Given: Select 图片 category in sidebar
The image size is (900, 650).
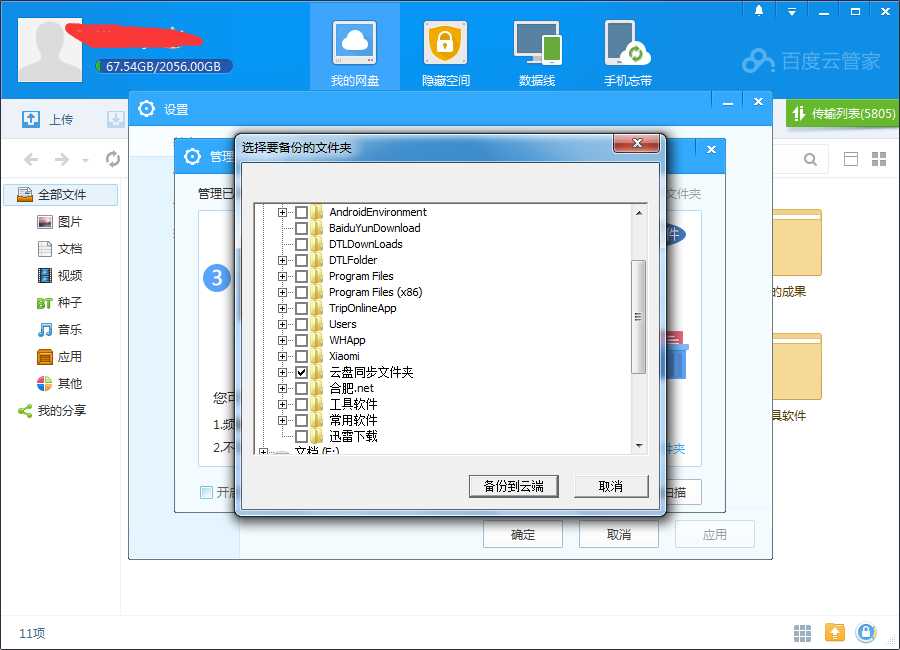Looking at the screenshot, I should pos(60,222).
